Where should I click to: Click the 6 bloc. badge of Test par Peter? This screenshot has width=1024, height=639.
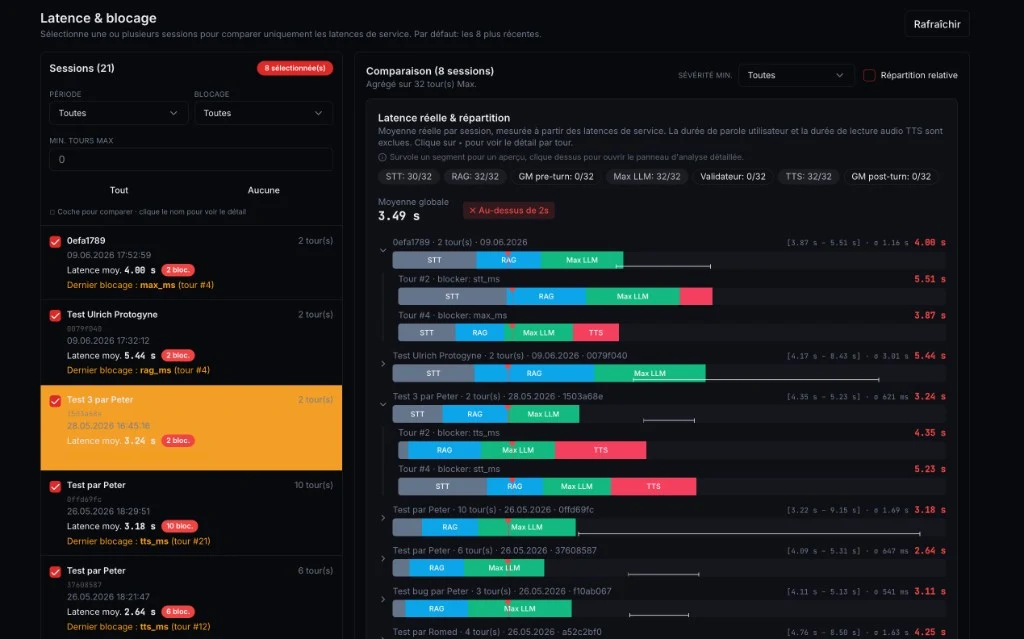(x=178, y=612)
